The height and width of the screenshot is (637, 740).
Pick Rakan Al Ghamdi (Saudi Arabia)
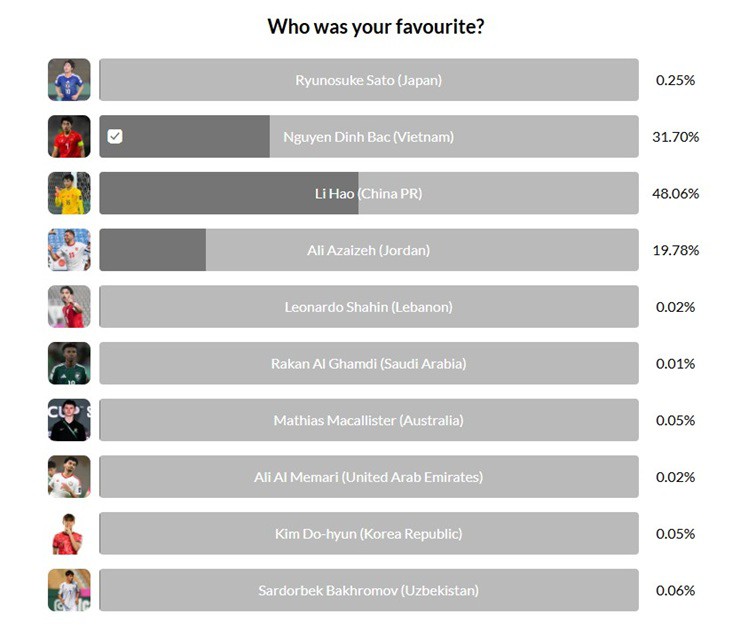click(x=368, y=363)
